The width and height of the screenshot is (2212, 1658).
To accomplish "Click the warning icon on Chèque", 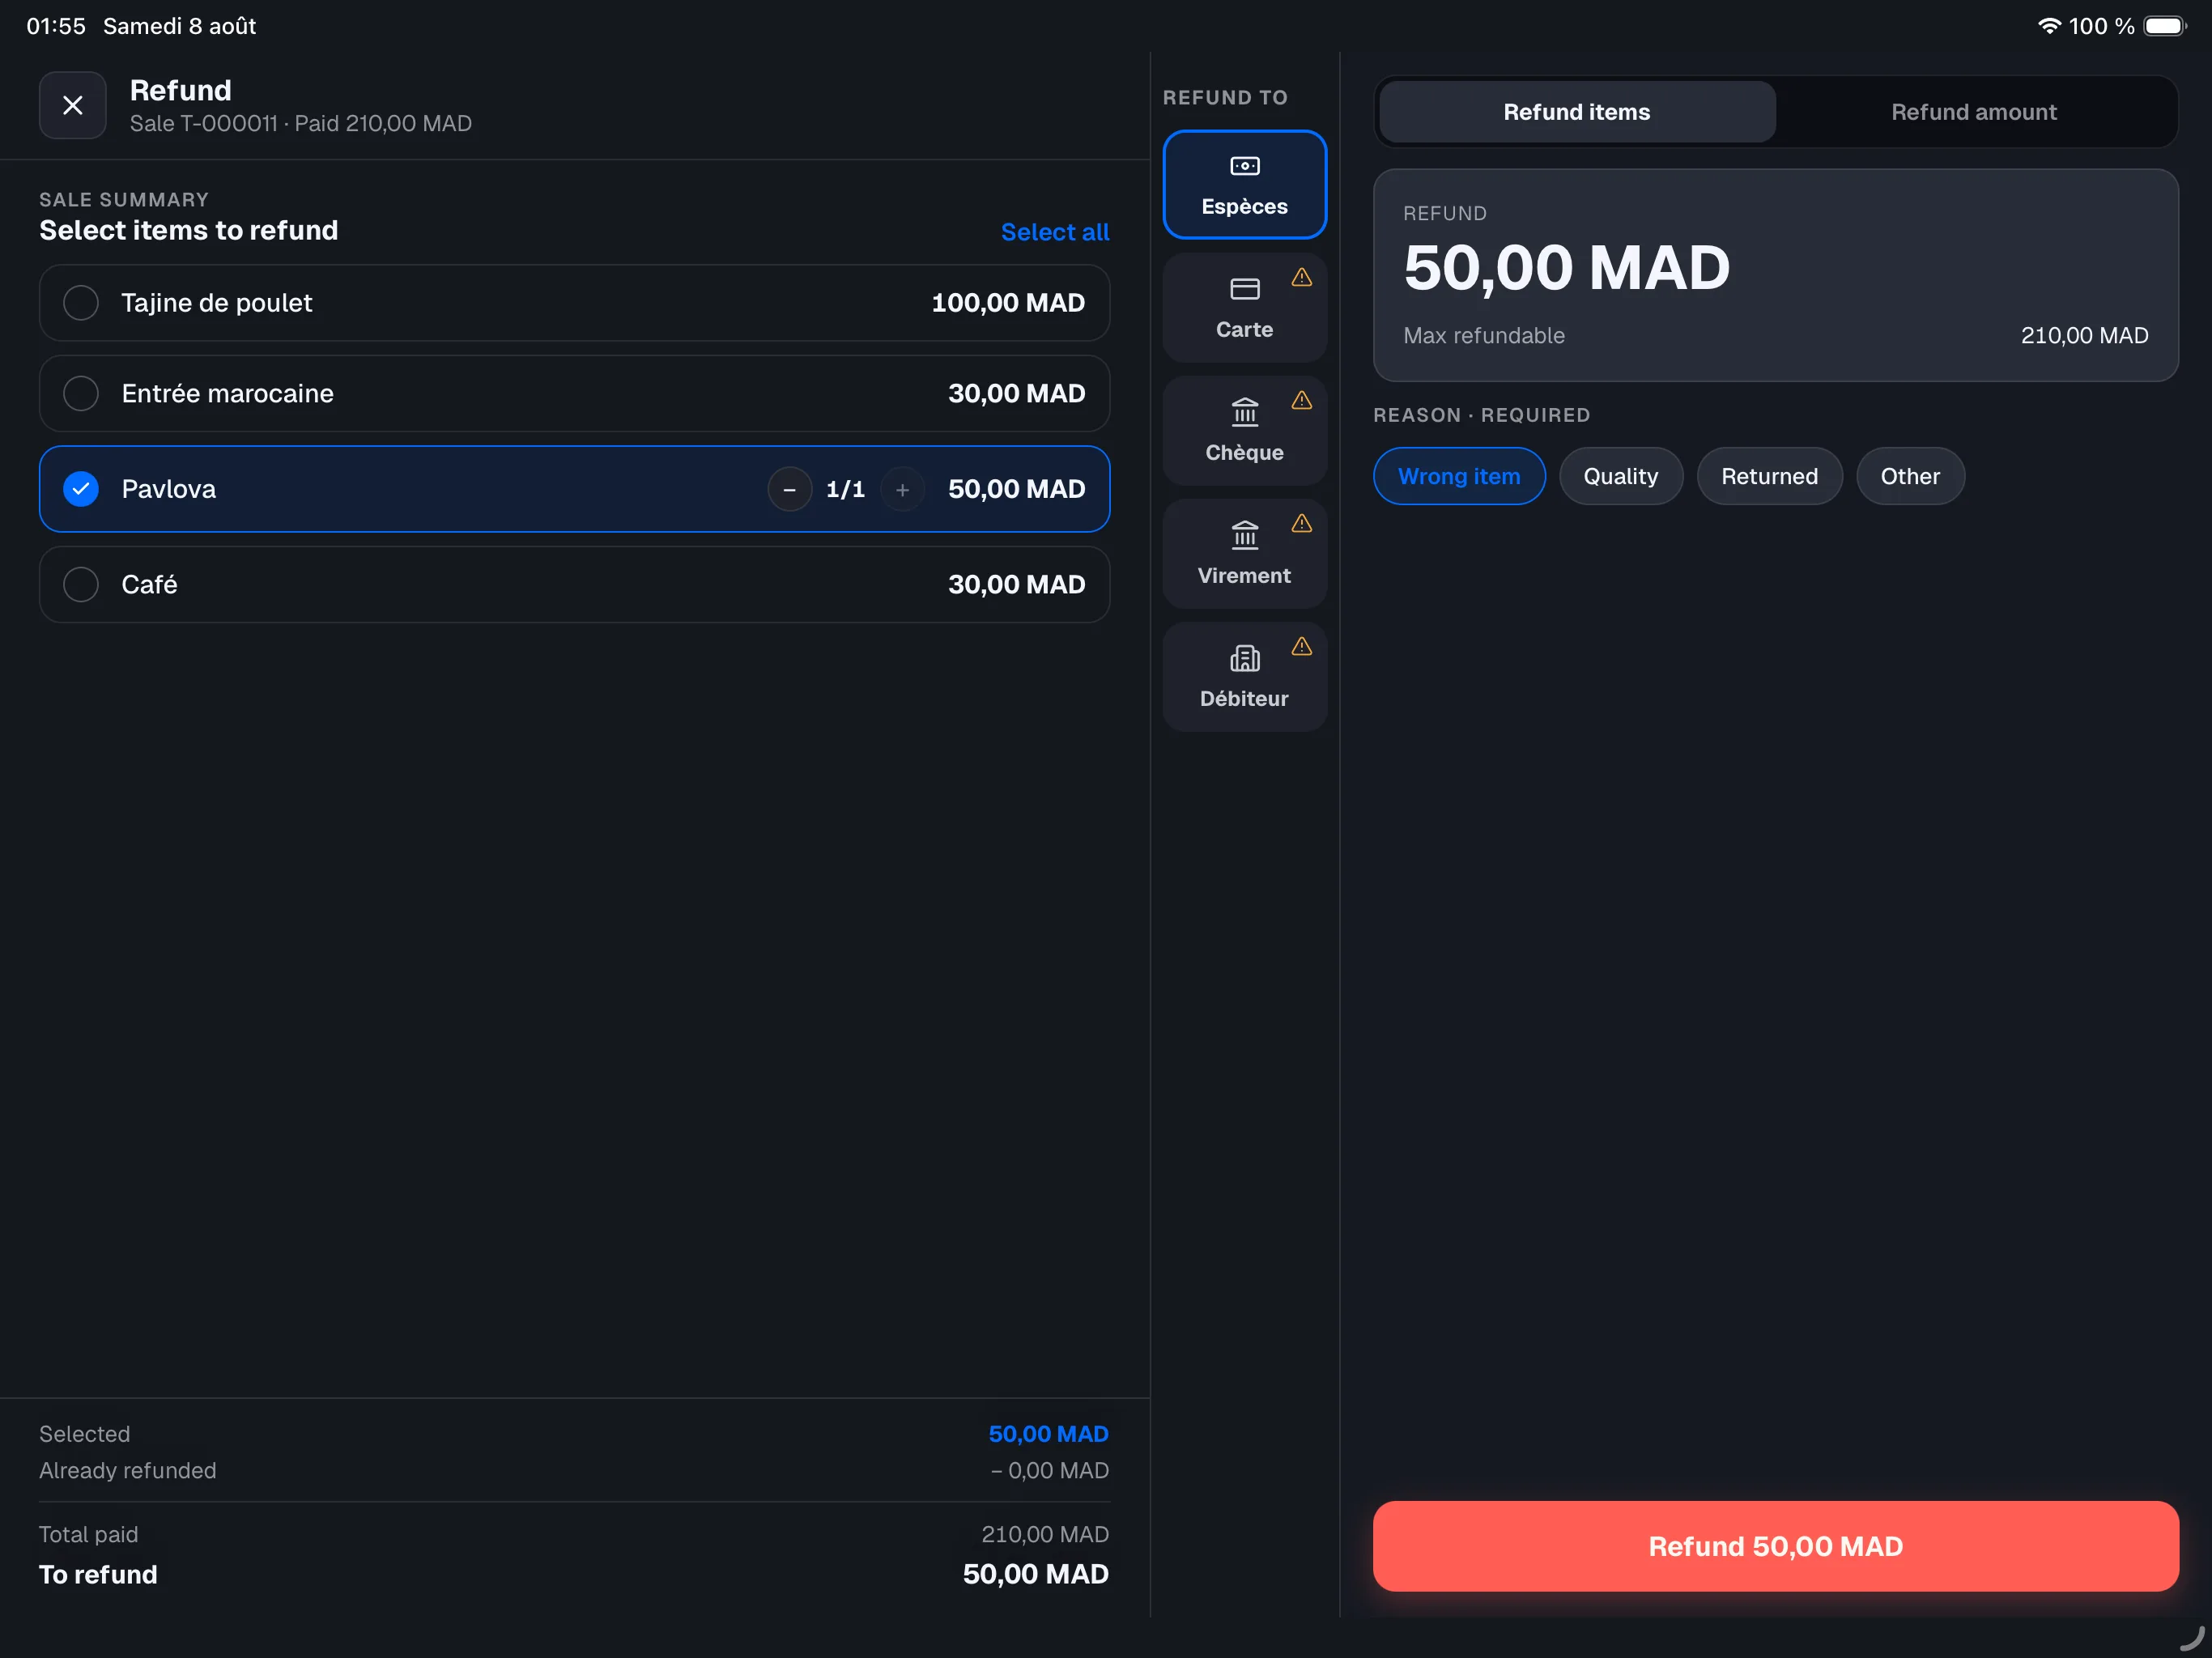I will pyautogui.click(x=1301, y=400).
